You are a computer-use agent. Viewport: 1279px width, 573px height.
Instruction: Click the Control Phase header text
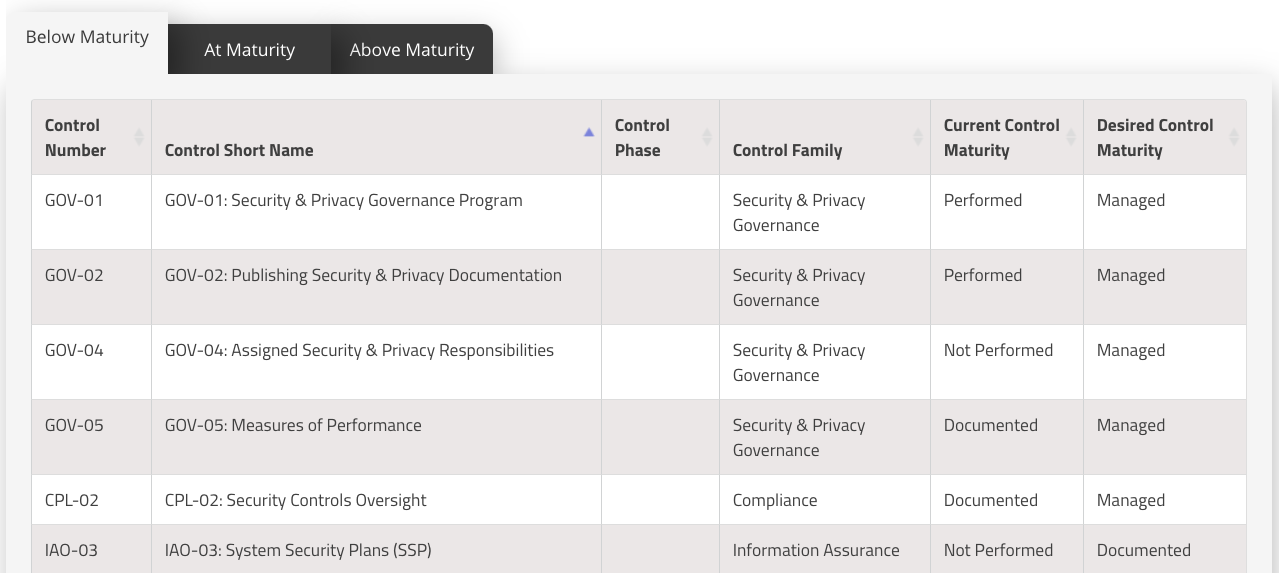pos(642,138)
